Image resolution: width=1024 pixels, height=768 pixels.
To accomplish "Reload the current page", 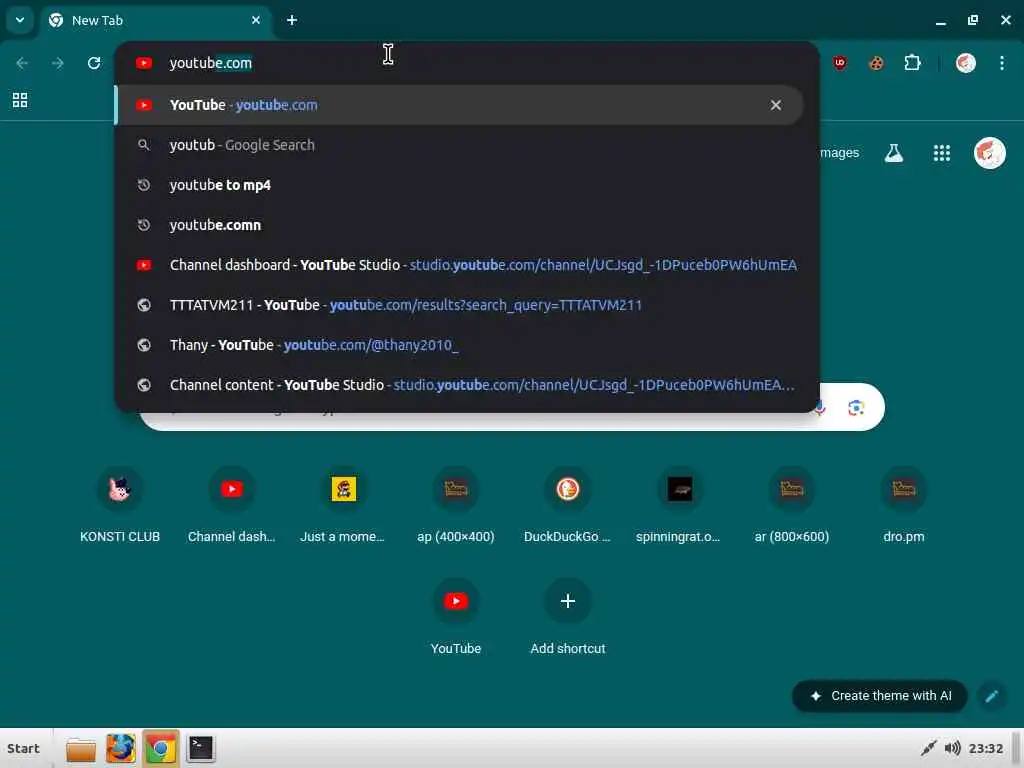I will click(94, 63).
